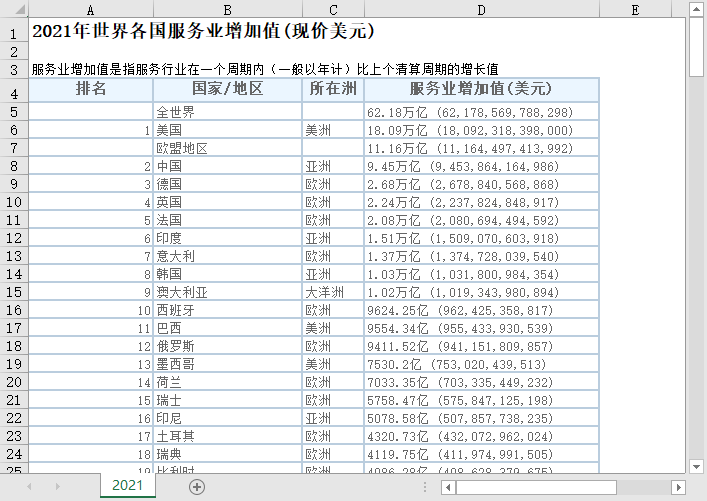
Task: Select the cell with 中国 value 9.45万亿
Action: (x=482, y=166)
